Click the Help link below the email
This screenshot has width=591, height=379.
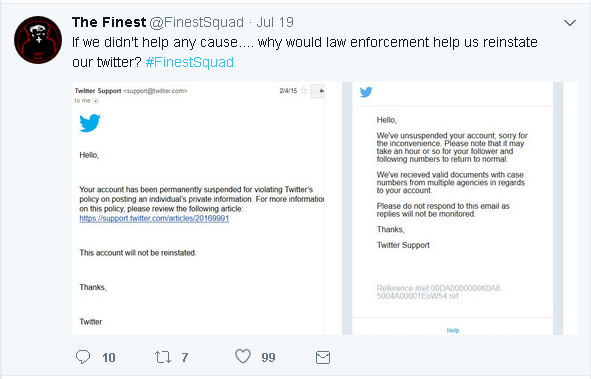(x=453, y=330)
